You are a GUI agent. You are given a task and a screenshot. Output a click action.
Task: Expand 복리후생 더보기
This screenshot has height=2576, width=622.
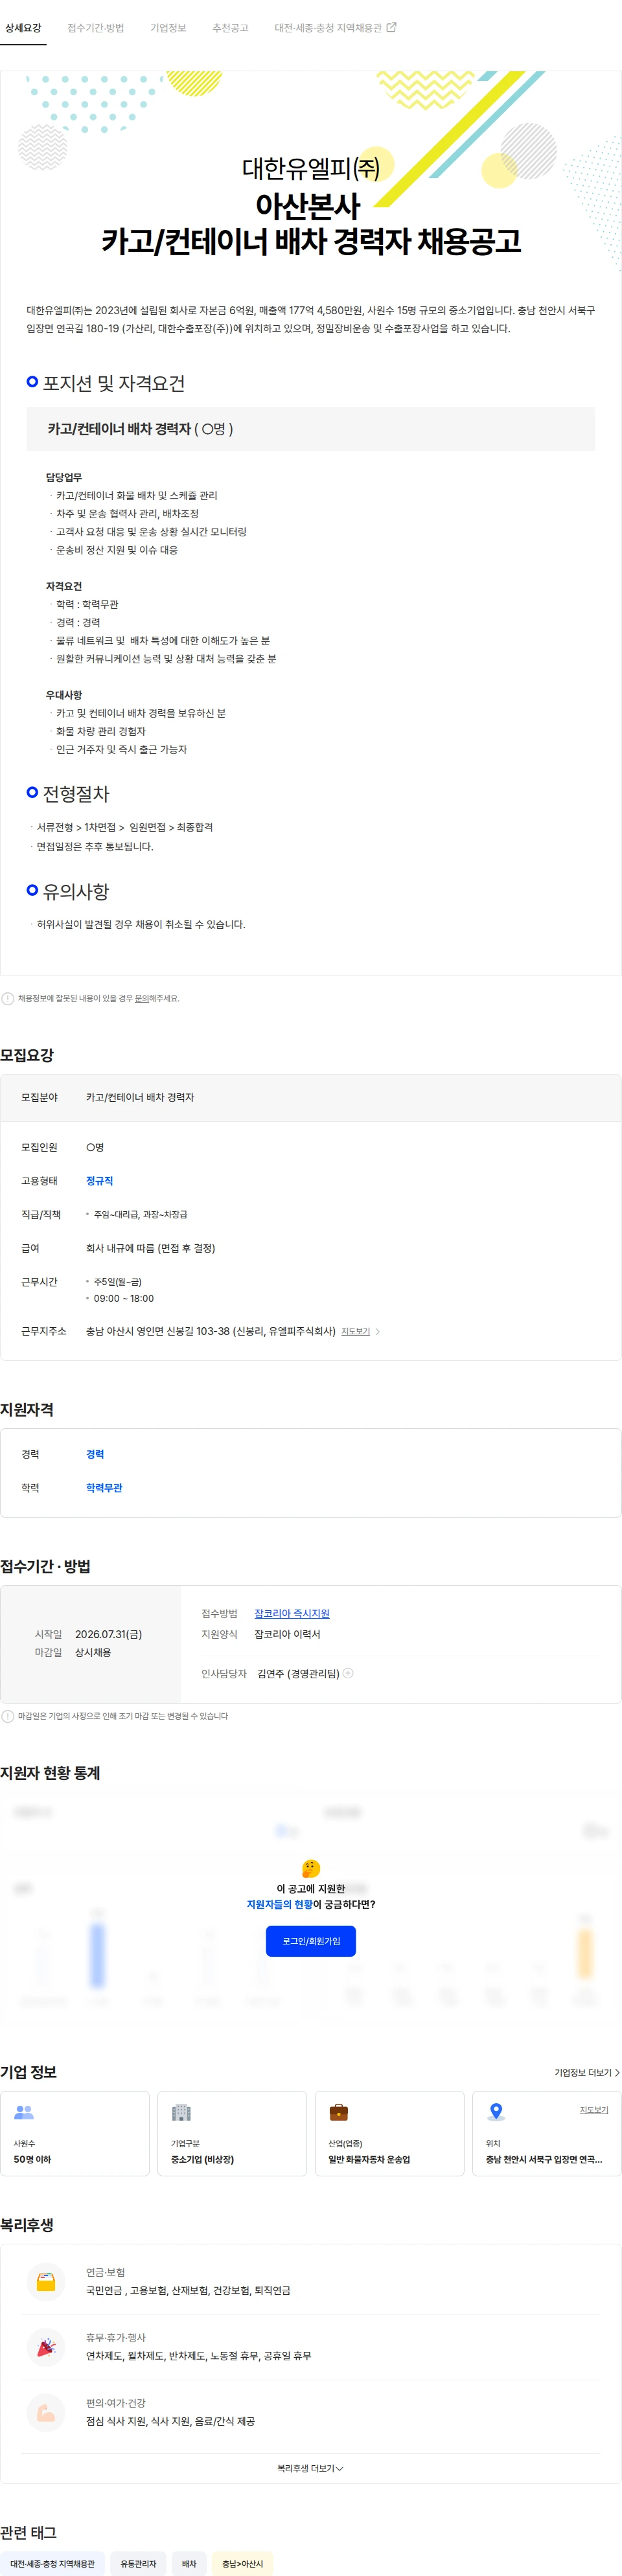click(x=310, y=2468)
